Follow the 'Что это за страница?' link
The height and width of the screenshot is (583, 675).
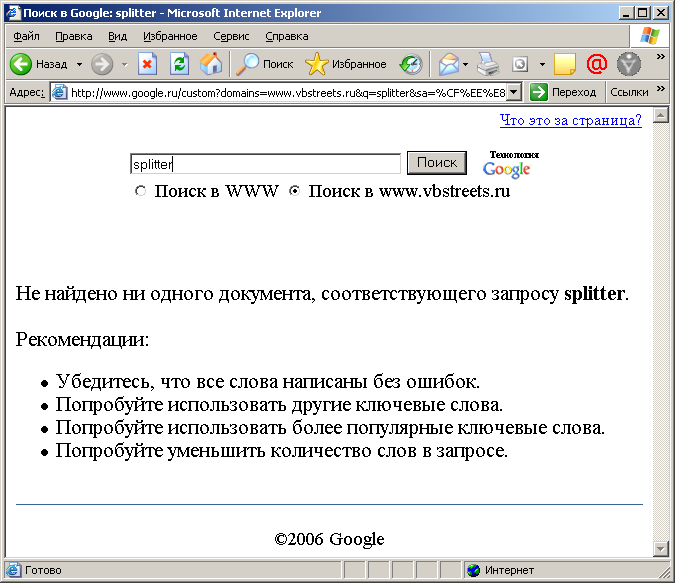(570, 120)
